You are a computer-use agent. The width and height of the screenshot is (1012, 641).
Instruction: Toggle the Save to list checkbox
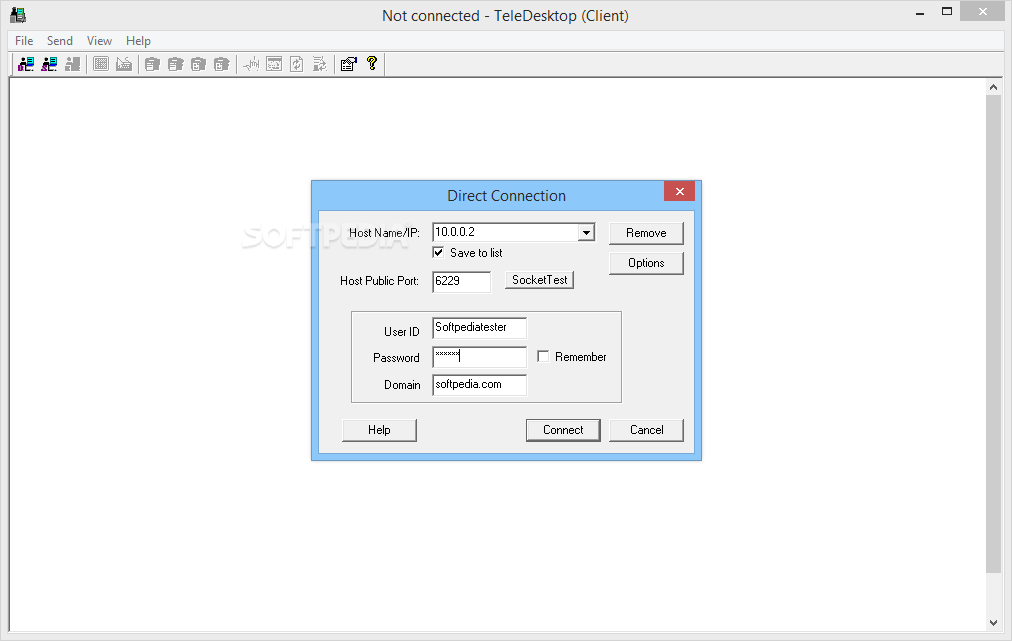[438, 252]
